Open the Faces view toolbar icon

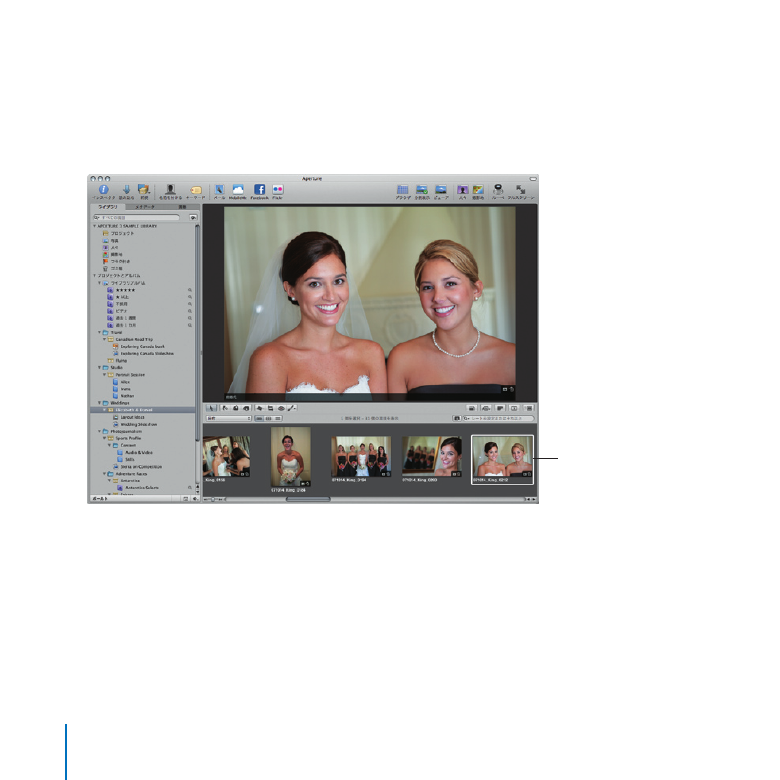[x=463, y=190]
